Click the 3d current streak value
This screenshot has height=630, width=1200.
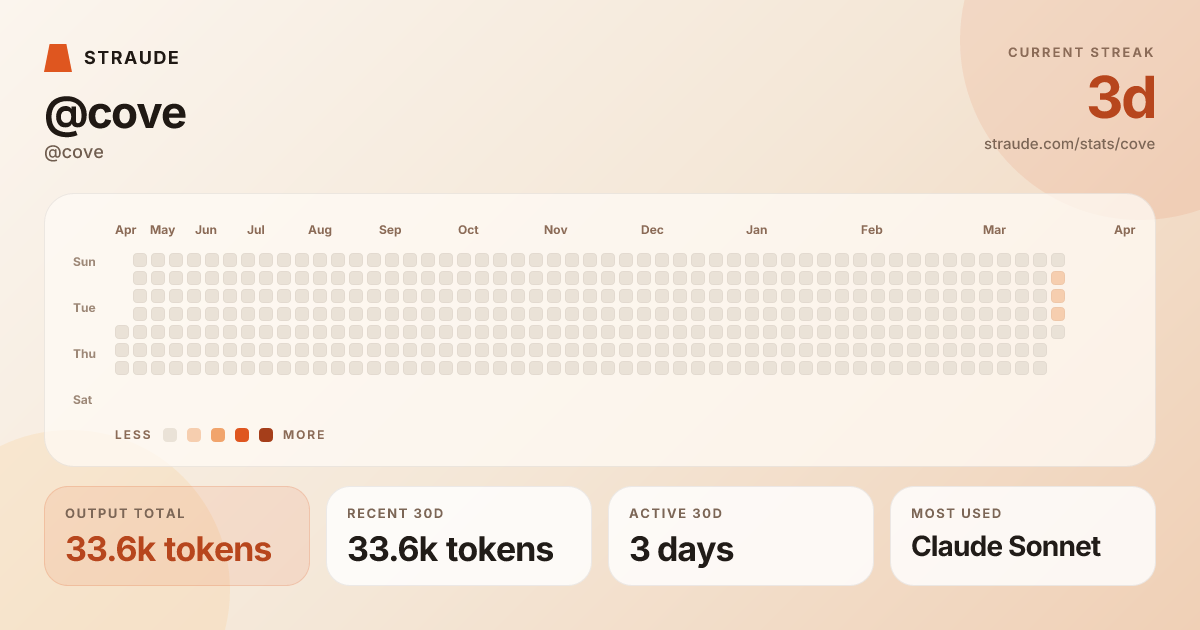pos(1121,98)
